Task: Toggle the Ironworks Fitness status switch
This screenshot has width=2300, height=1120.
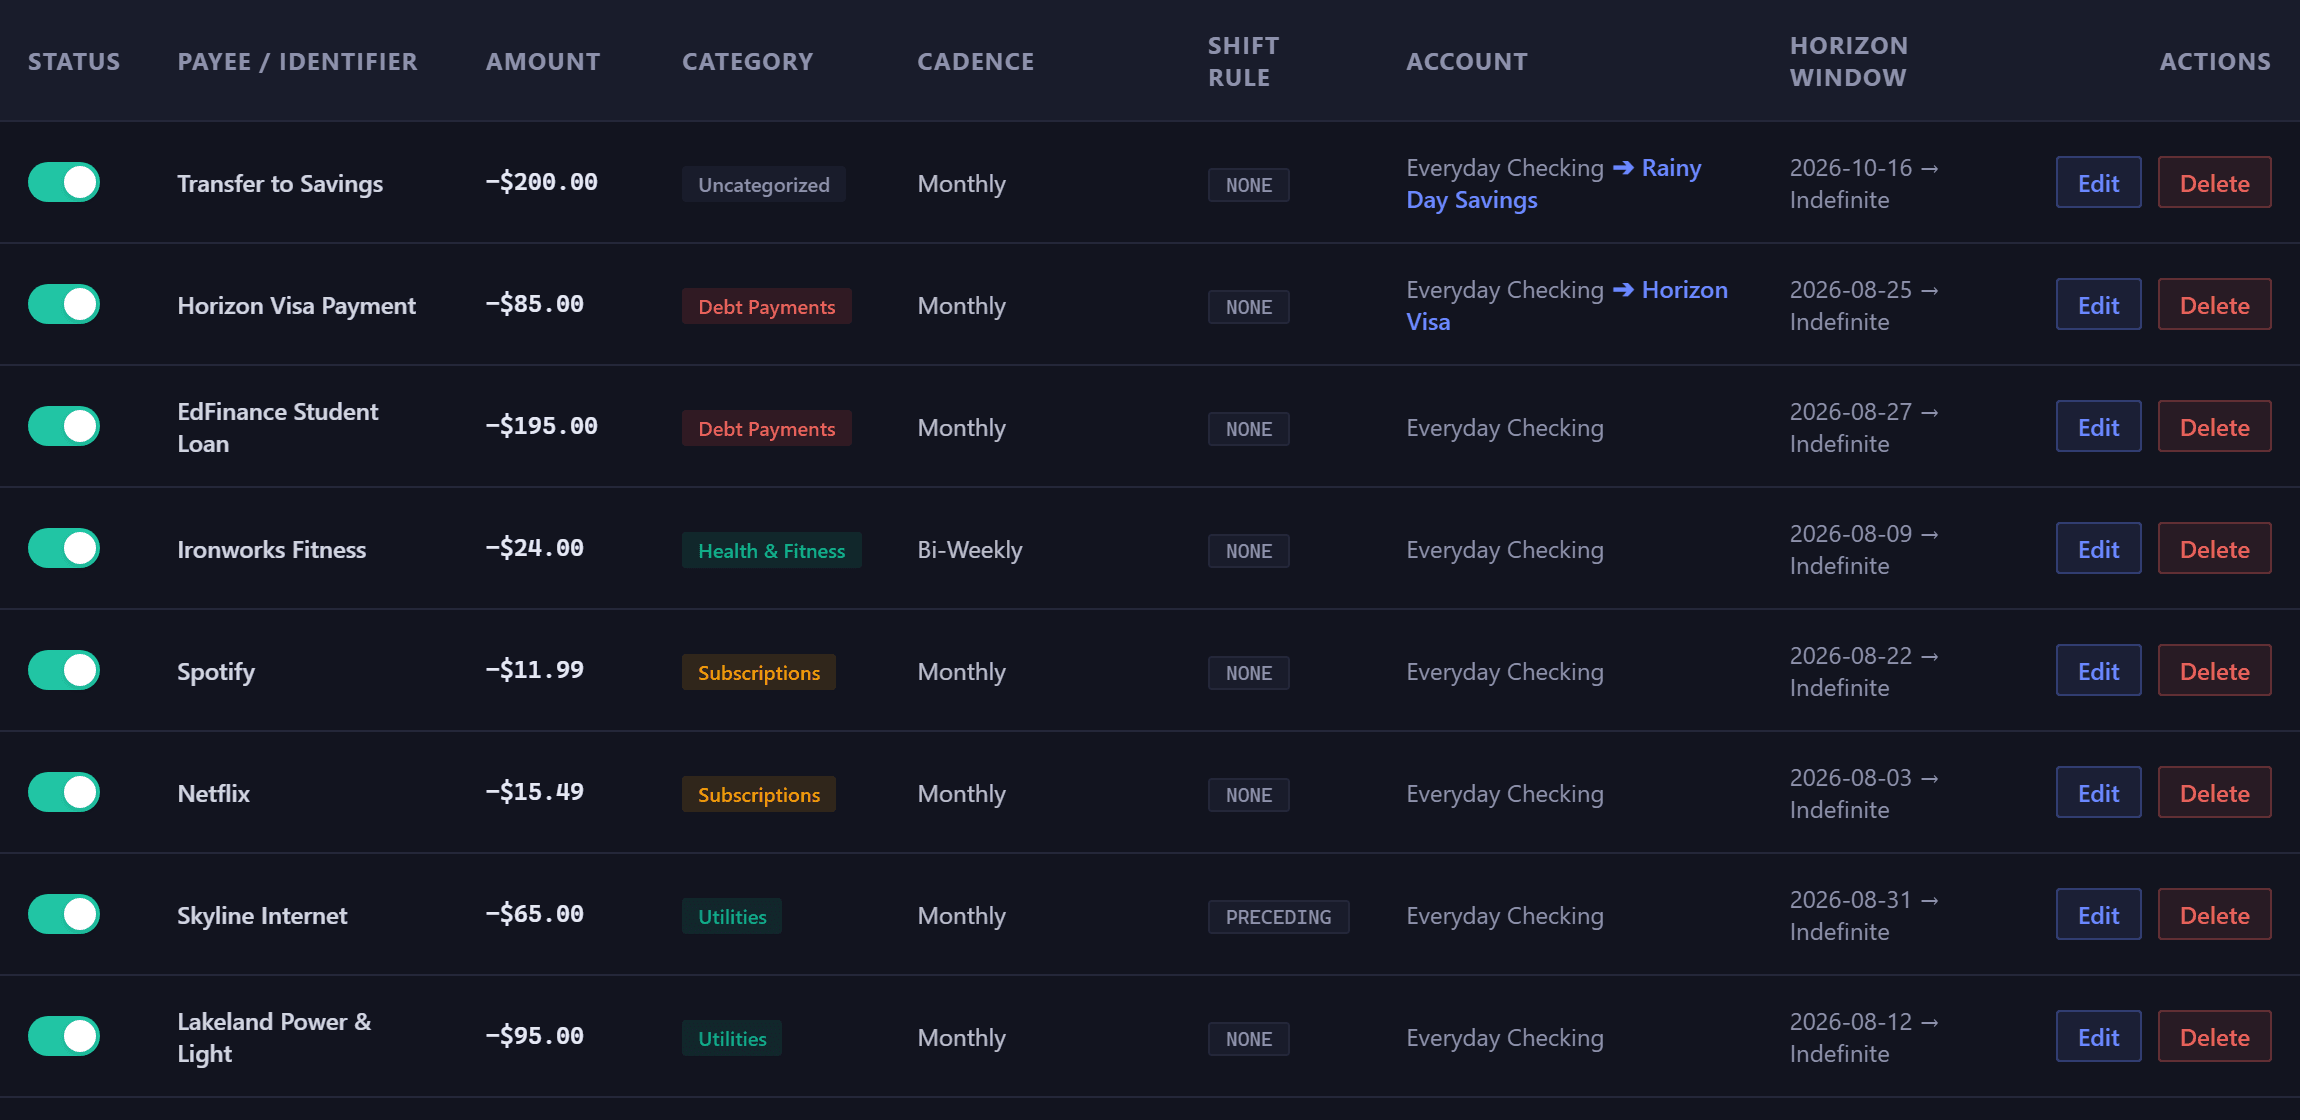Action: pos(64,548)
